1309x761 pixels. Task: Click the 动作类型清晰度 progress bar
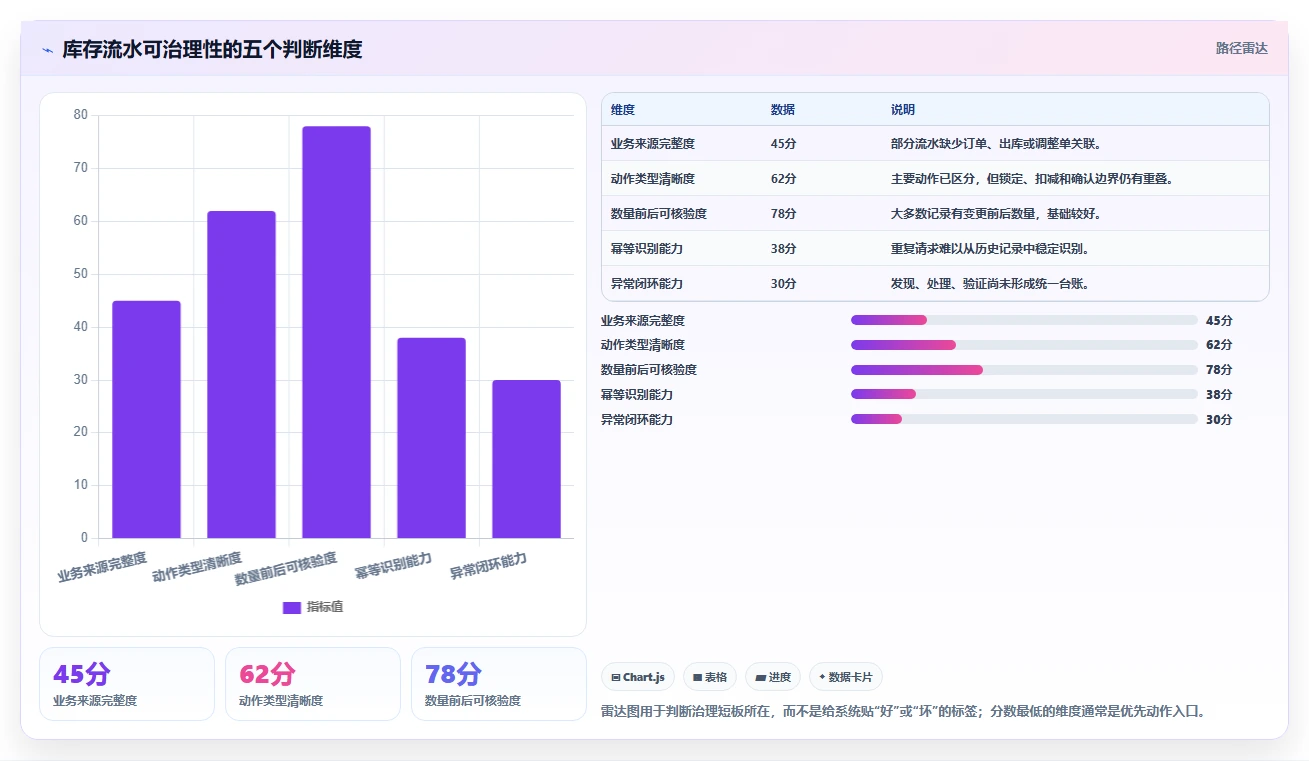1024,345
